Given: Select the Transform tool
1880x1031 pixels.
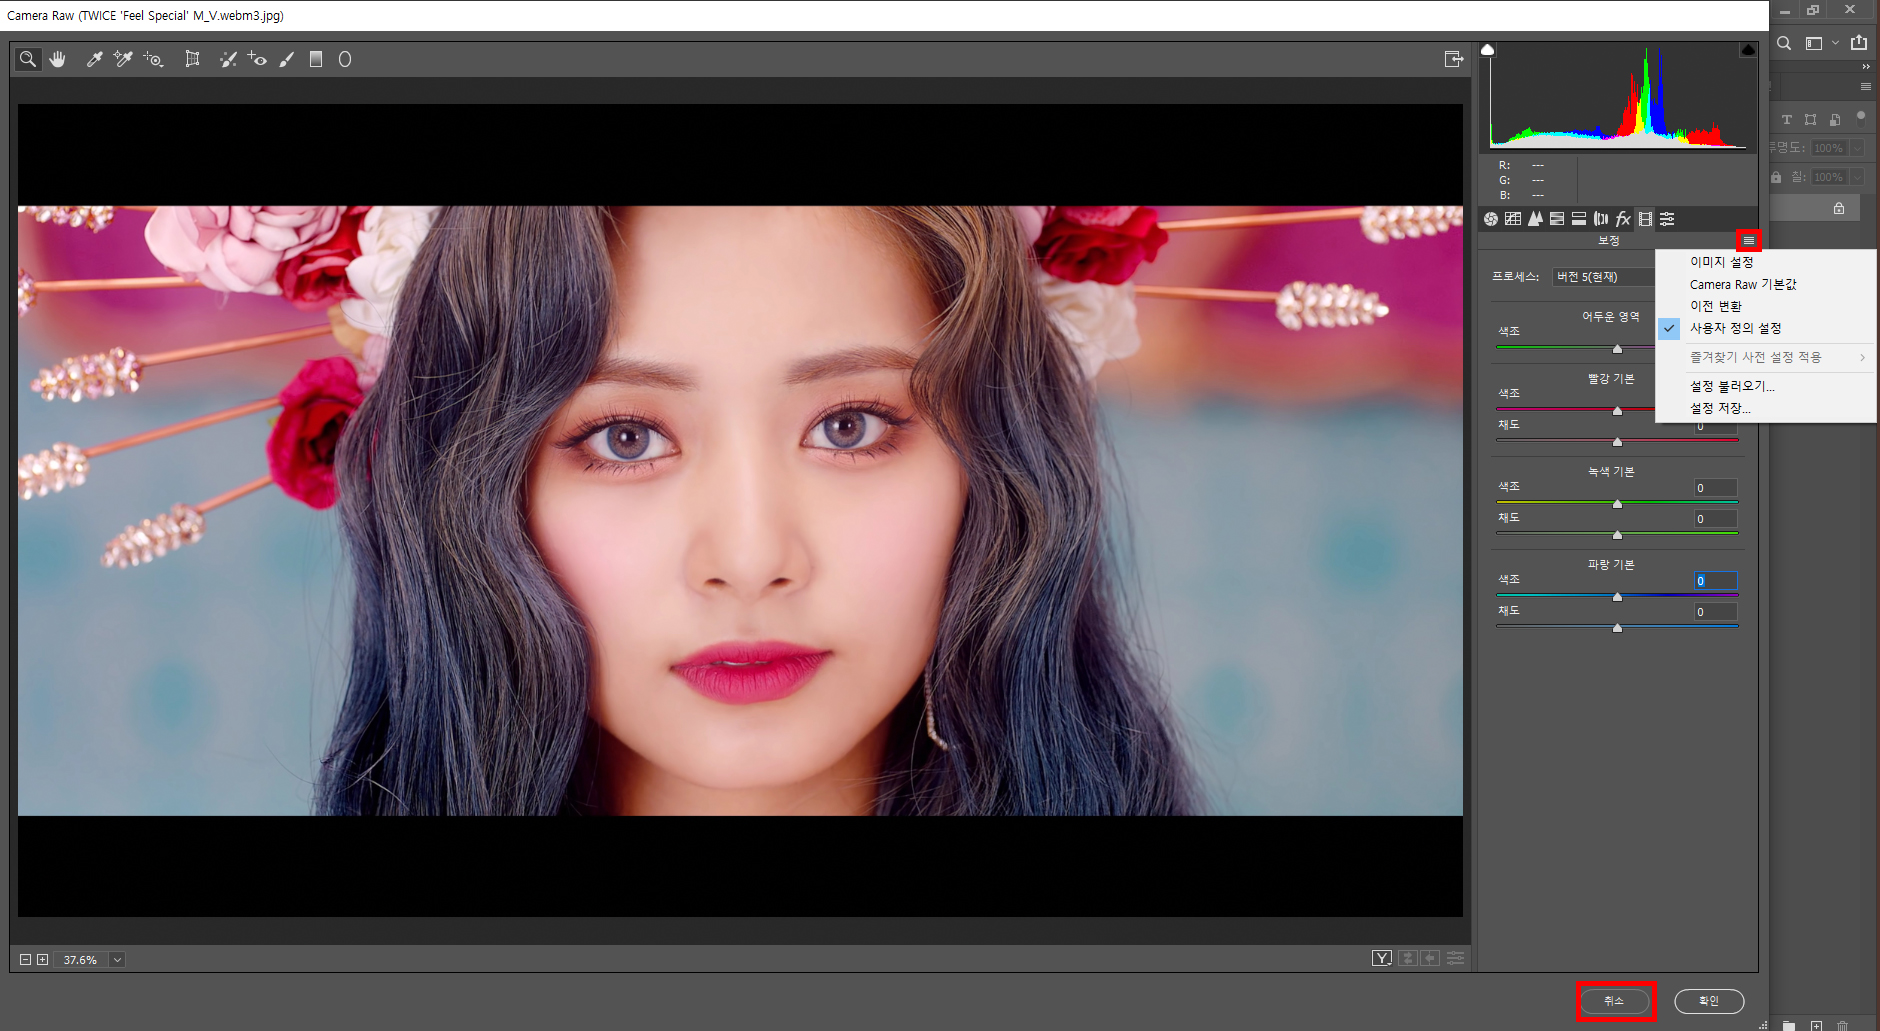Looking at the screenshot, I should pyautogui.click(x=192, y=59).
